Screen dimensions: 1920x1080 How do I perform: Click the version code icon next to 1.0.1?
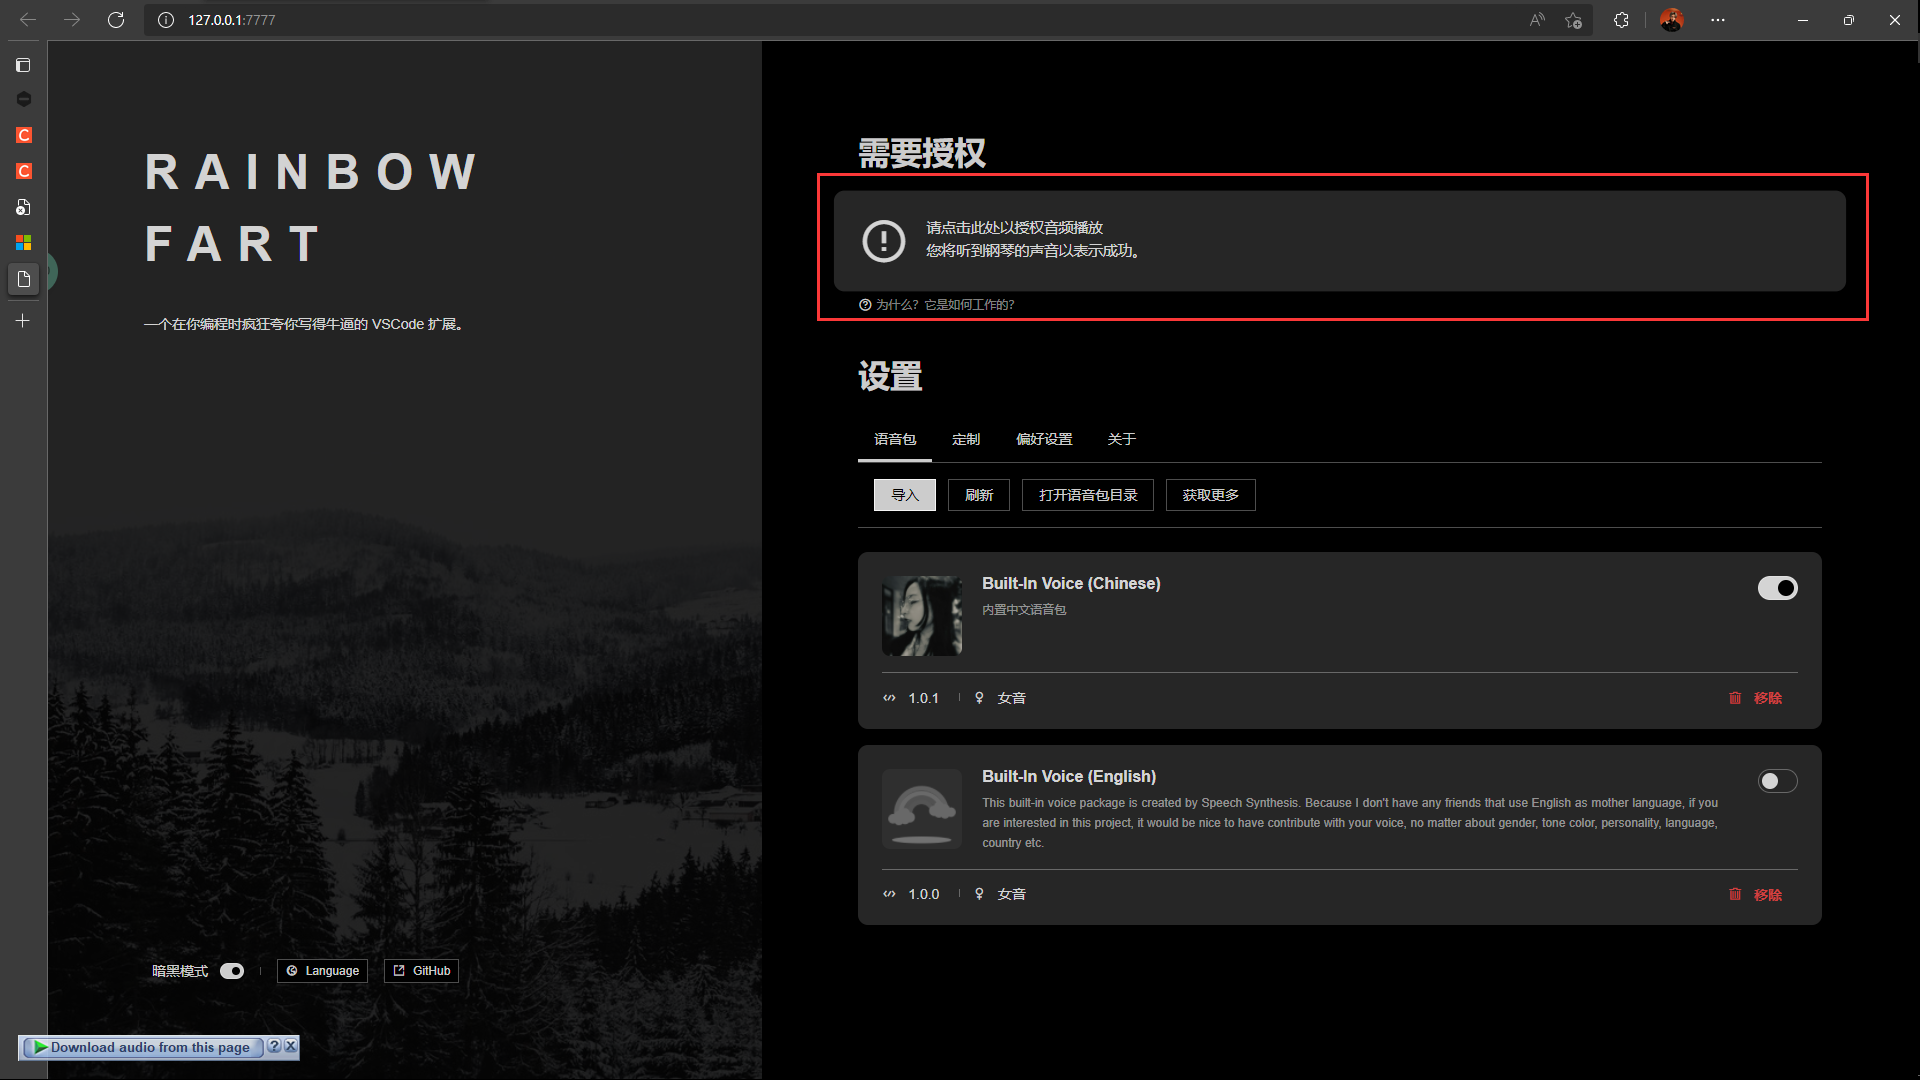pos(890,696)
